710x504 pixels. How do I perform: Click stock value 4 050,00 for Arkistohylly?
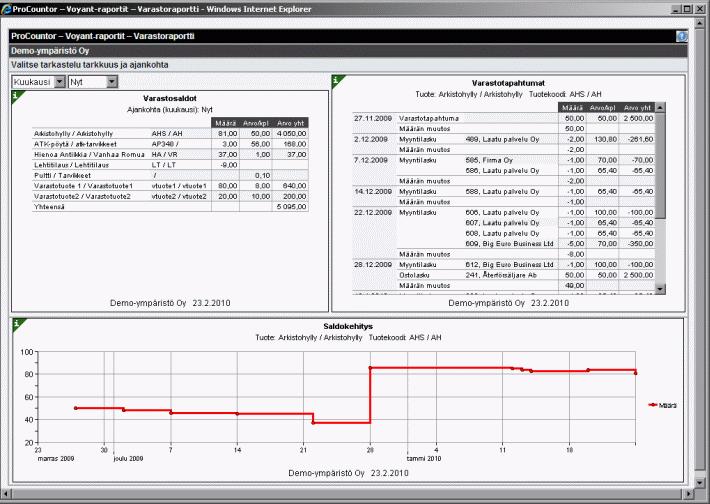[x=292, y=134]
